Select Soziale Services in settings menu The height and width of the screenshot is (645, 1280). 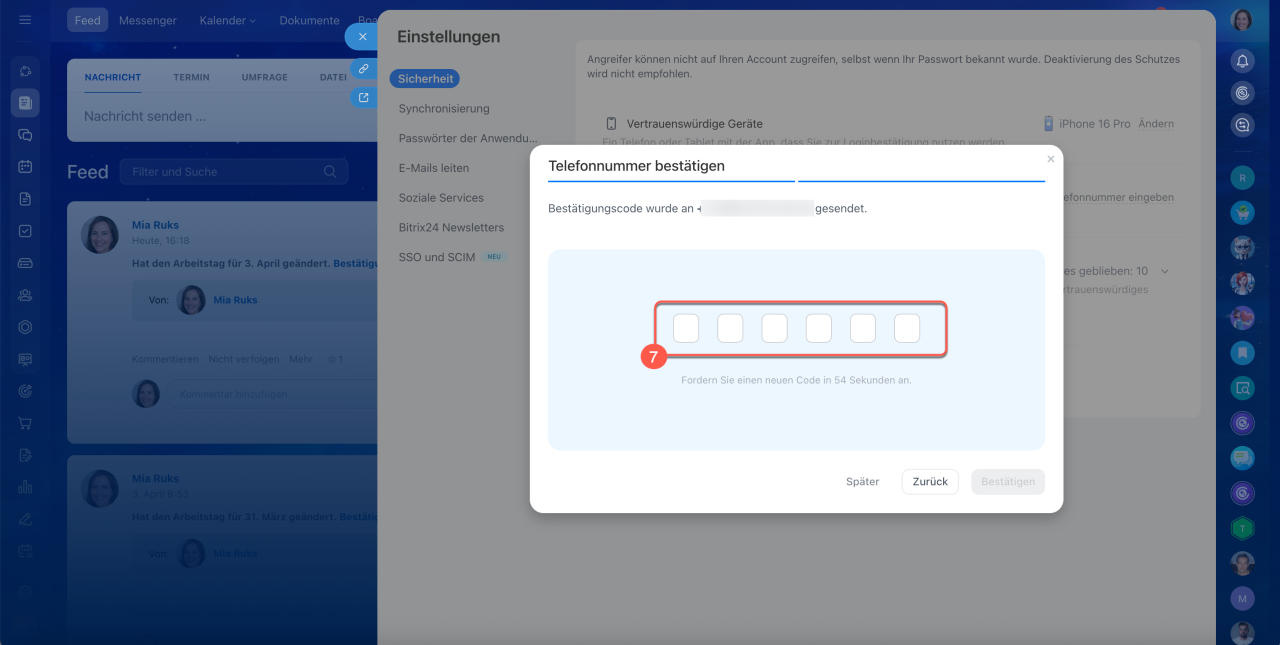click(441, 198)
